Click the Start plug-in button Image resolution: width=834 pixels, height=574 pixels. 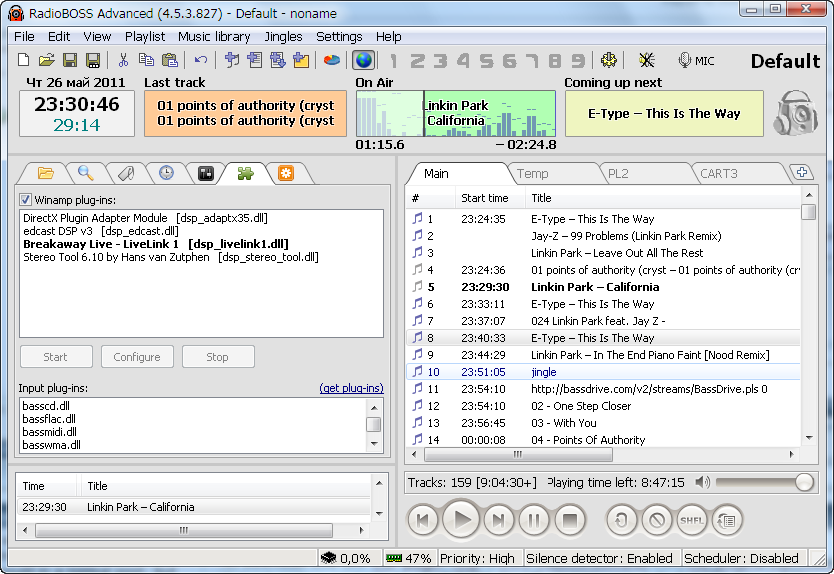[56, 357]
